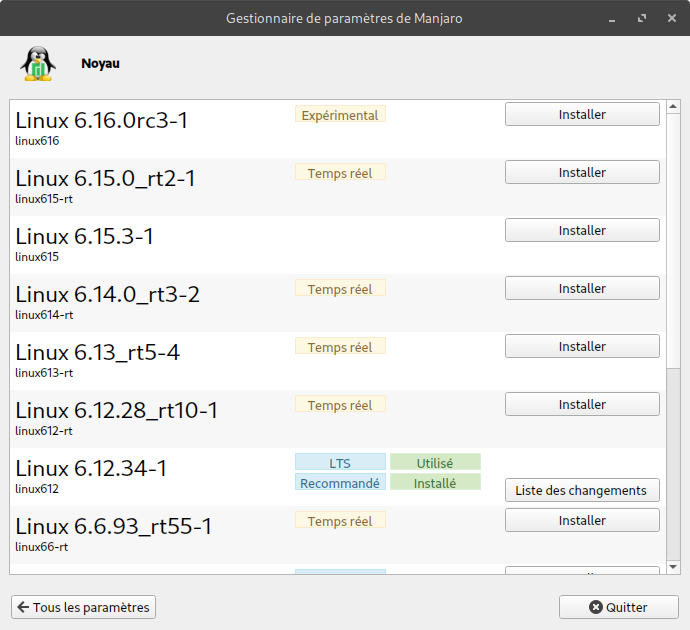Screen dimensions: 690x630
Task: Select the Linux 6.15.3-1 row title
Action: tap(84, 237)
